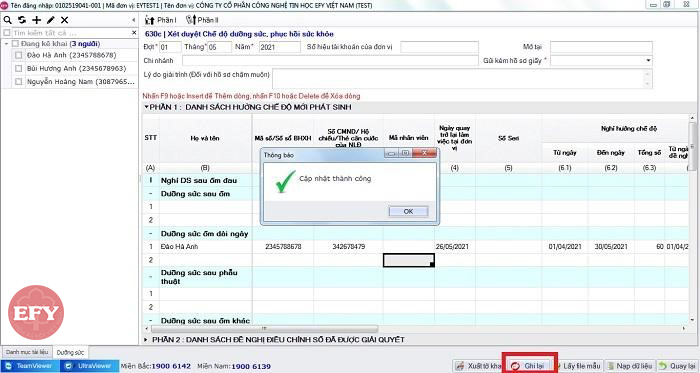Click the search text box Tìm kiếm tất cả
The height and width of the screenshot is (373, 700).
click(71, 33)
